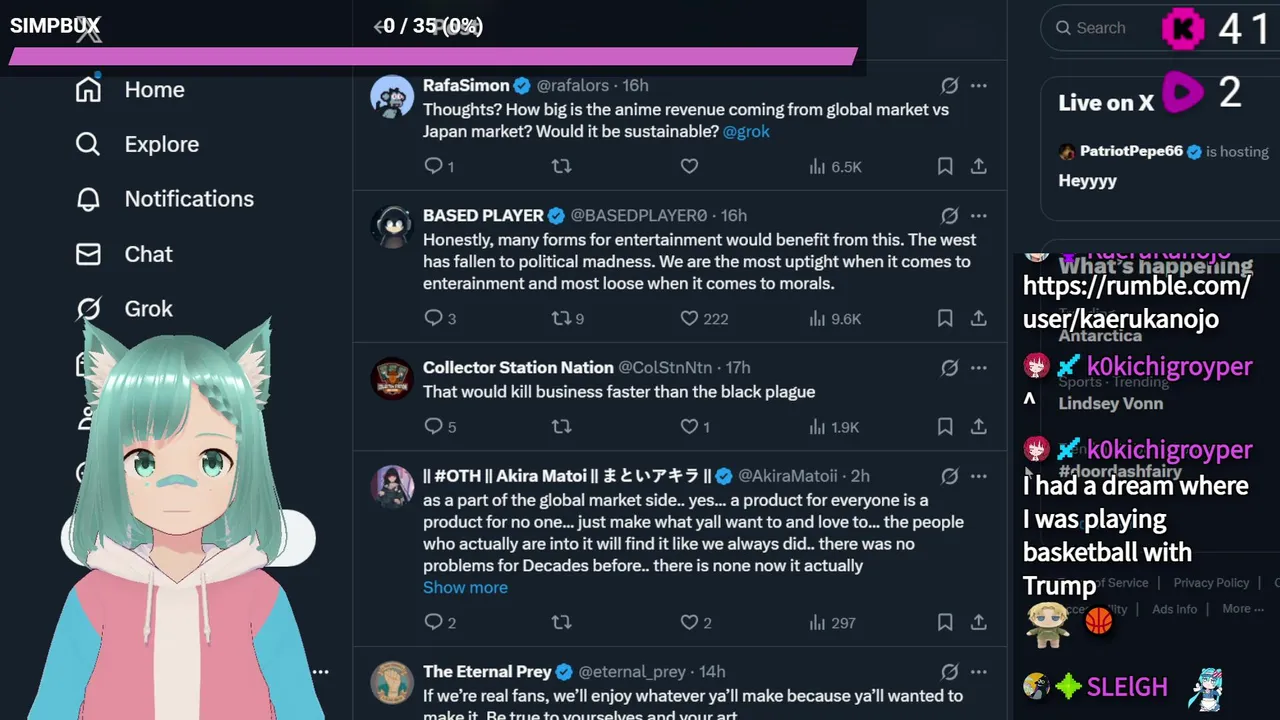This screenshot has height=720, width=1280.
Task: Open the rumble.com kaerukanojo link
Action: [x=1136, y=303]
